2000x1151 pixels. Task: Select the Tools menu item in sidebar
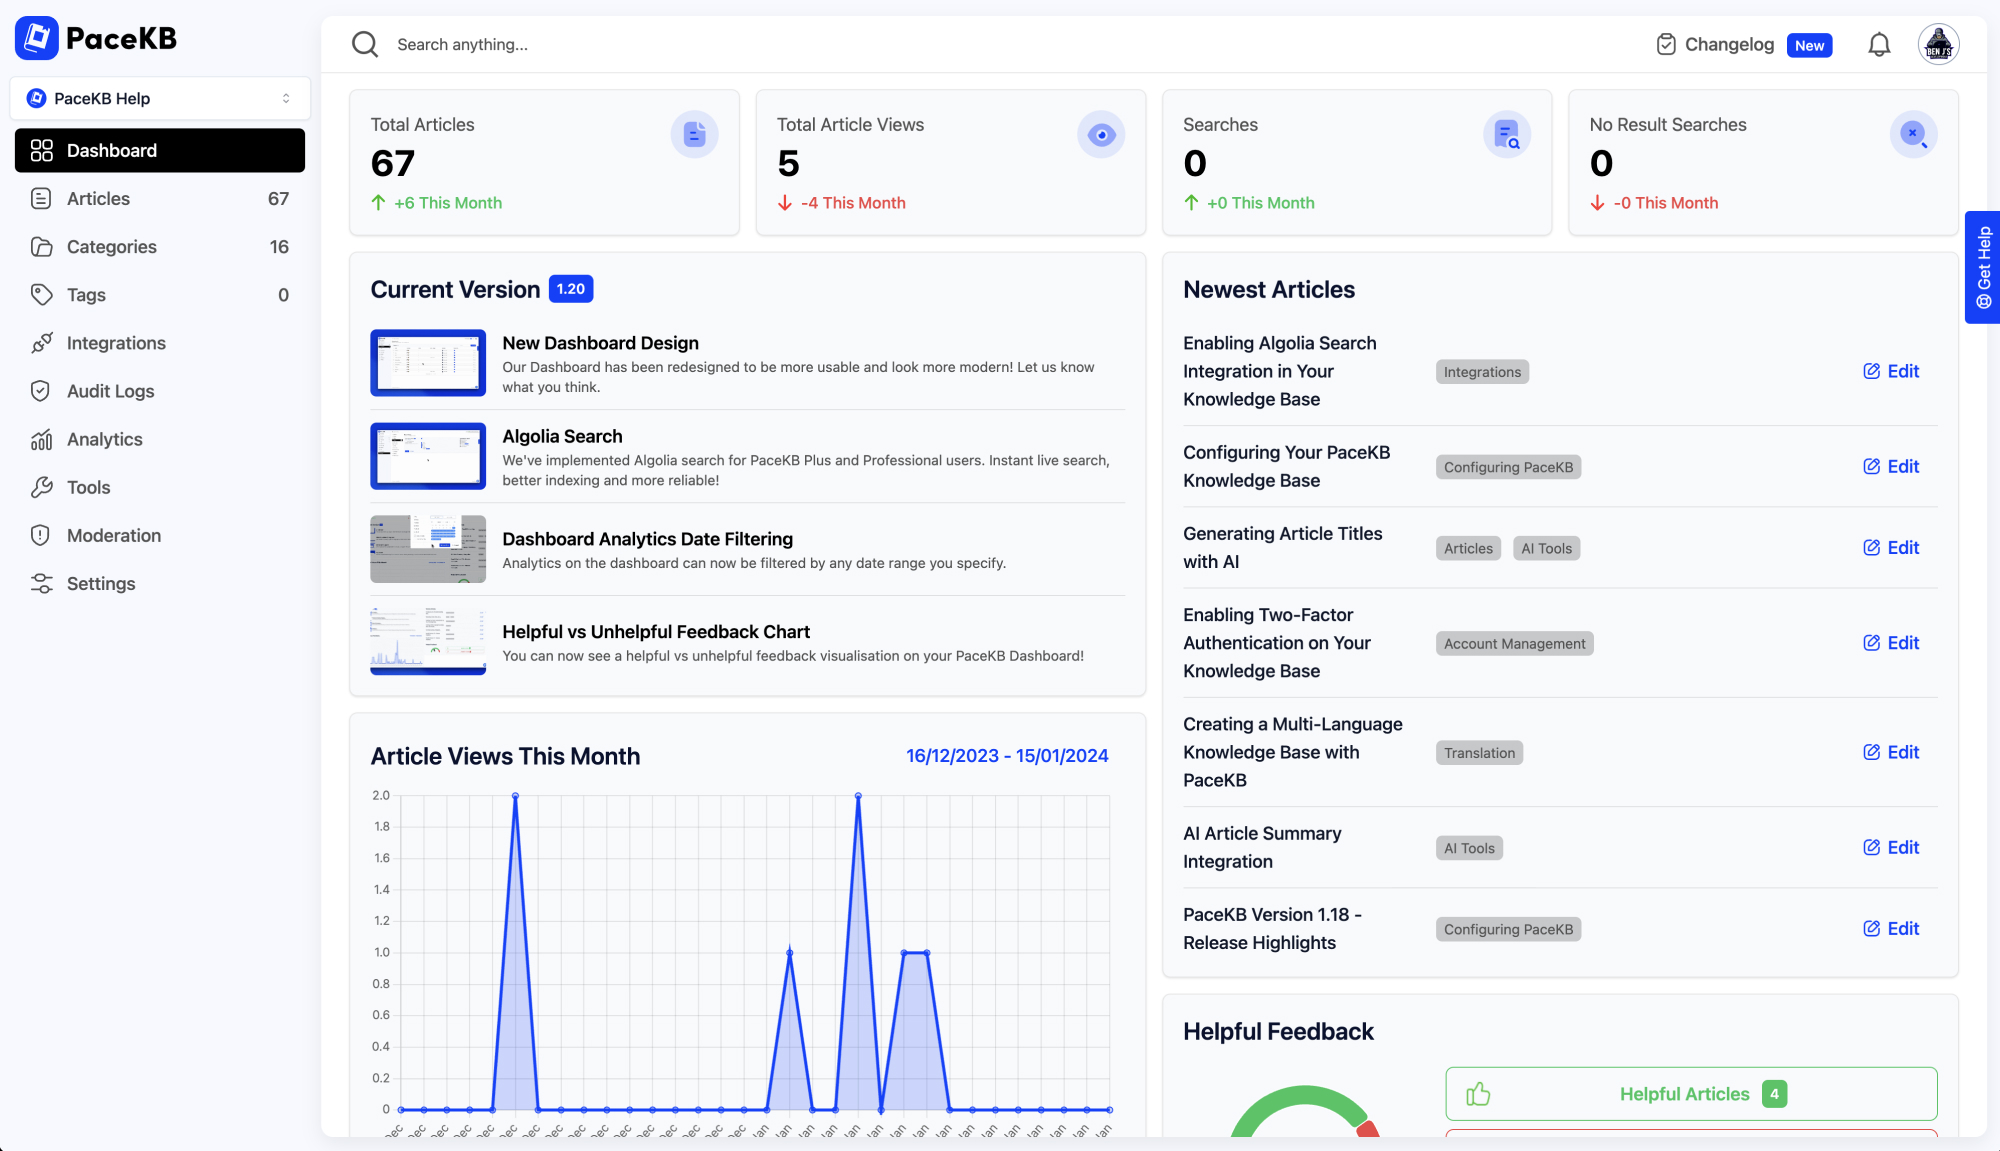[88, 486]
